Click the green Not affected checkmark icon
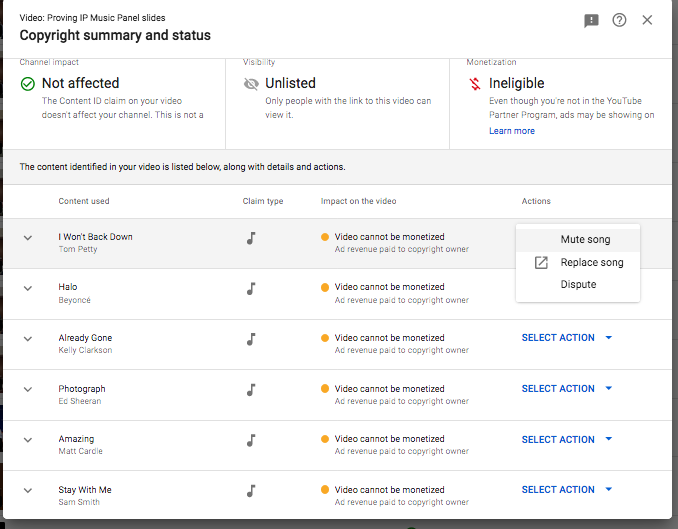The image size is (678, 529). pyautogui.click(x=28, y=84)
